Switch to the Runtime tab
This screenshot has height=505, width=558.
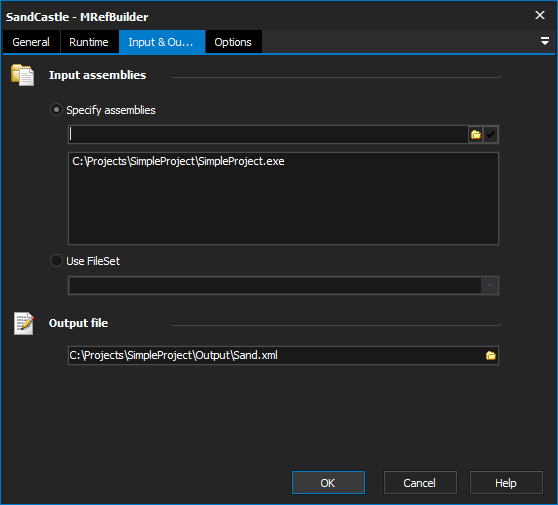[89, 42]
